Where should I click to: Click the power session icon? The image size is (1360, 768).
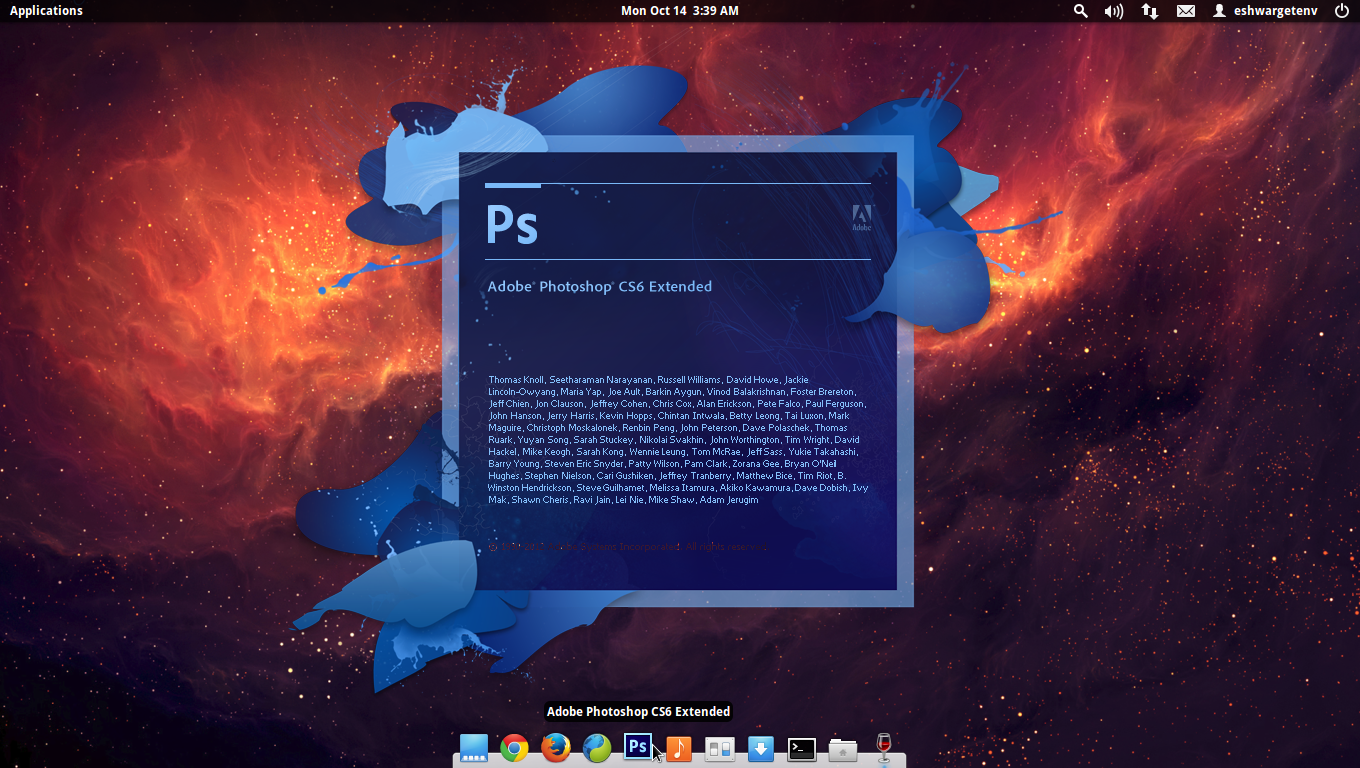coord(1341,11)
